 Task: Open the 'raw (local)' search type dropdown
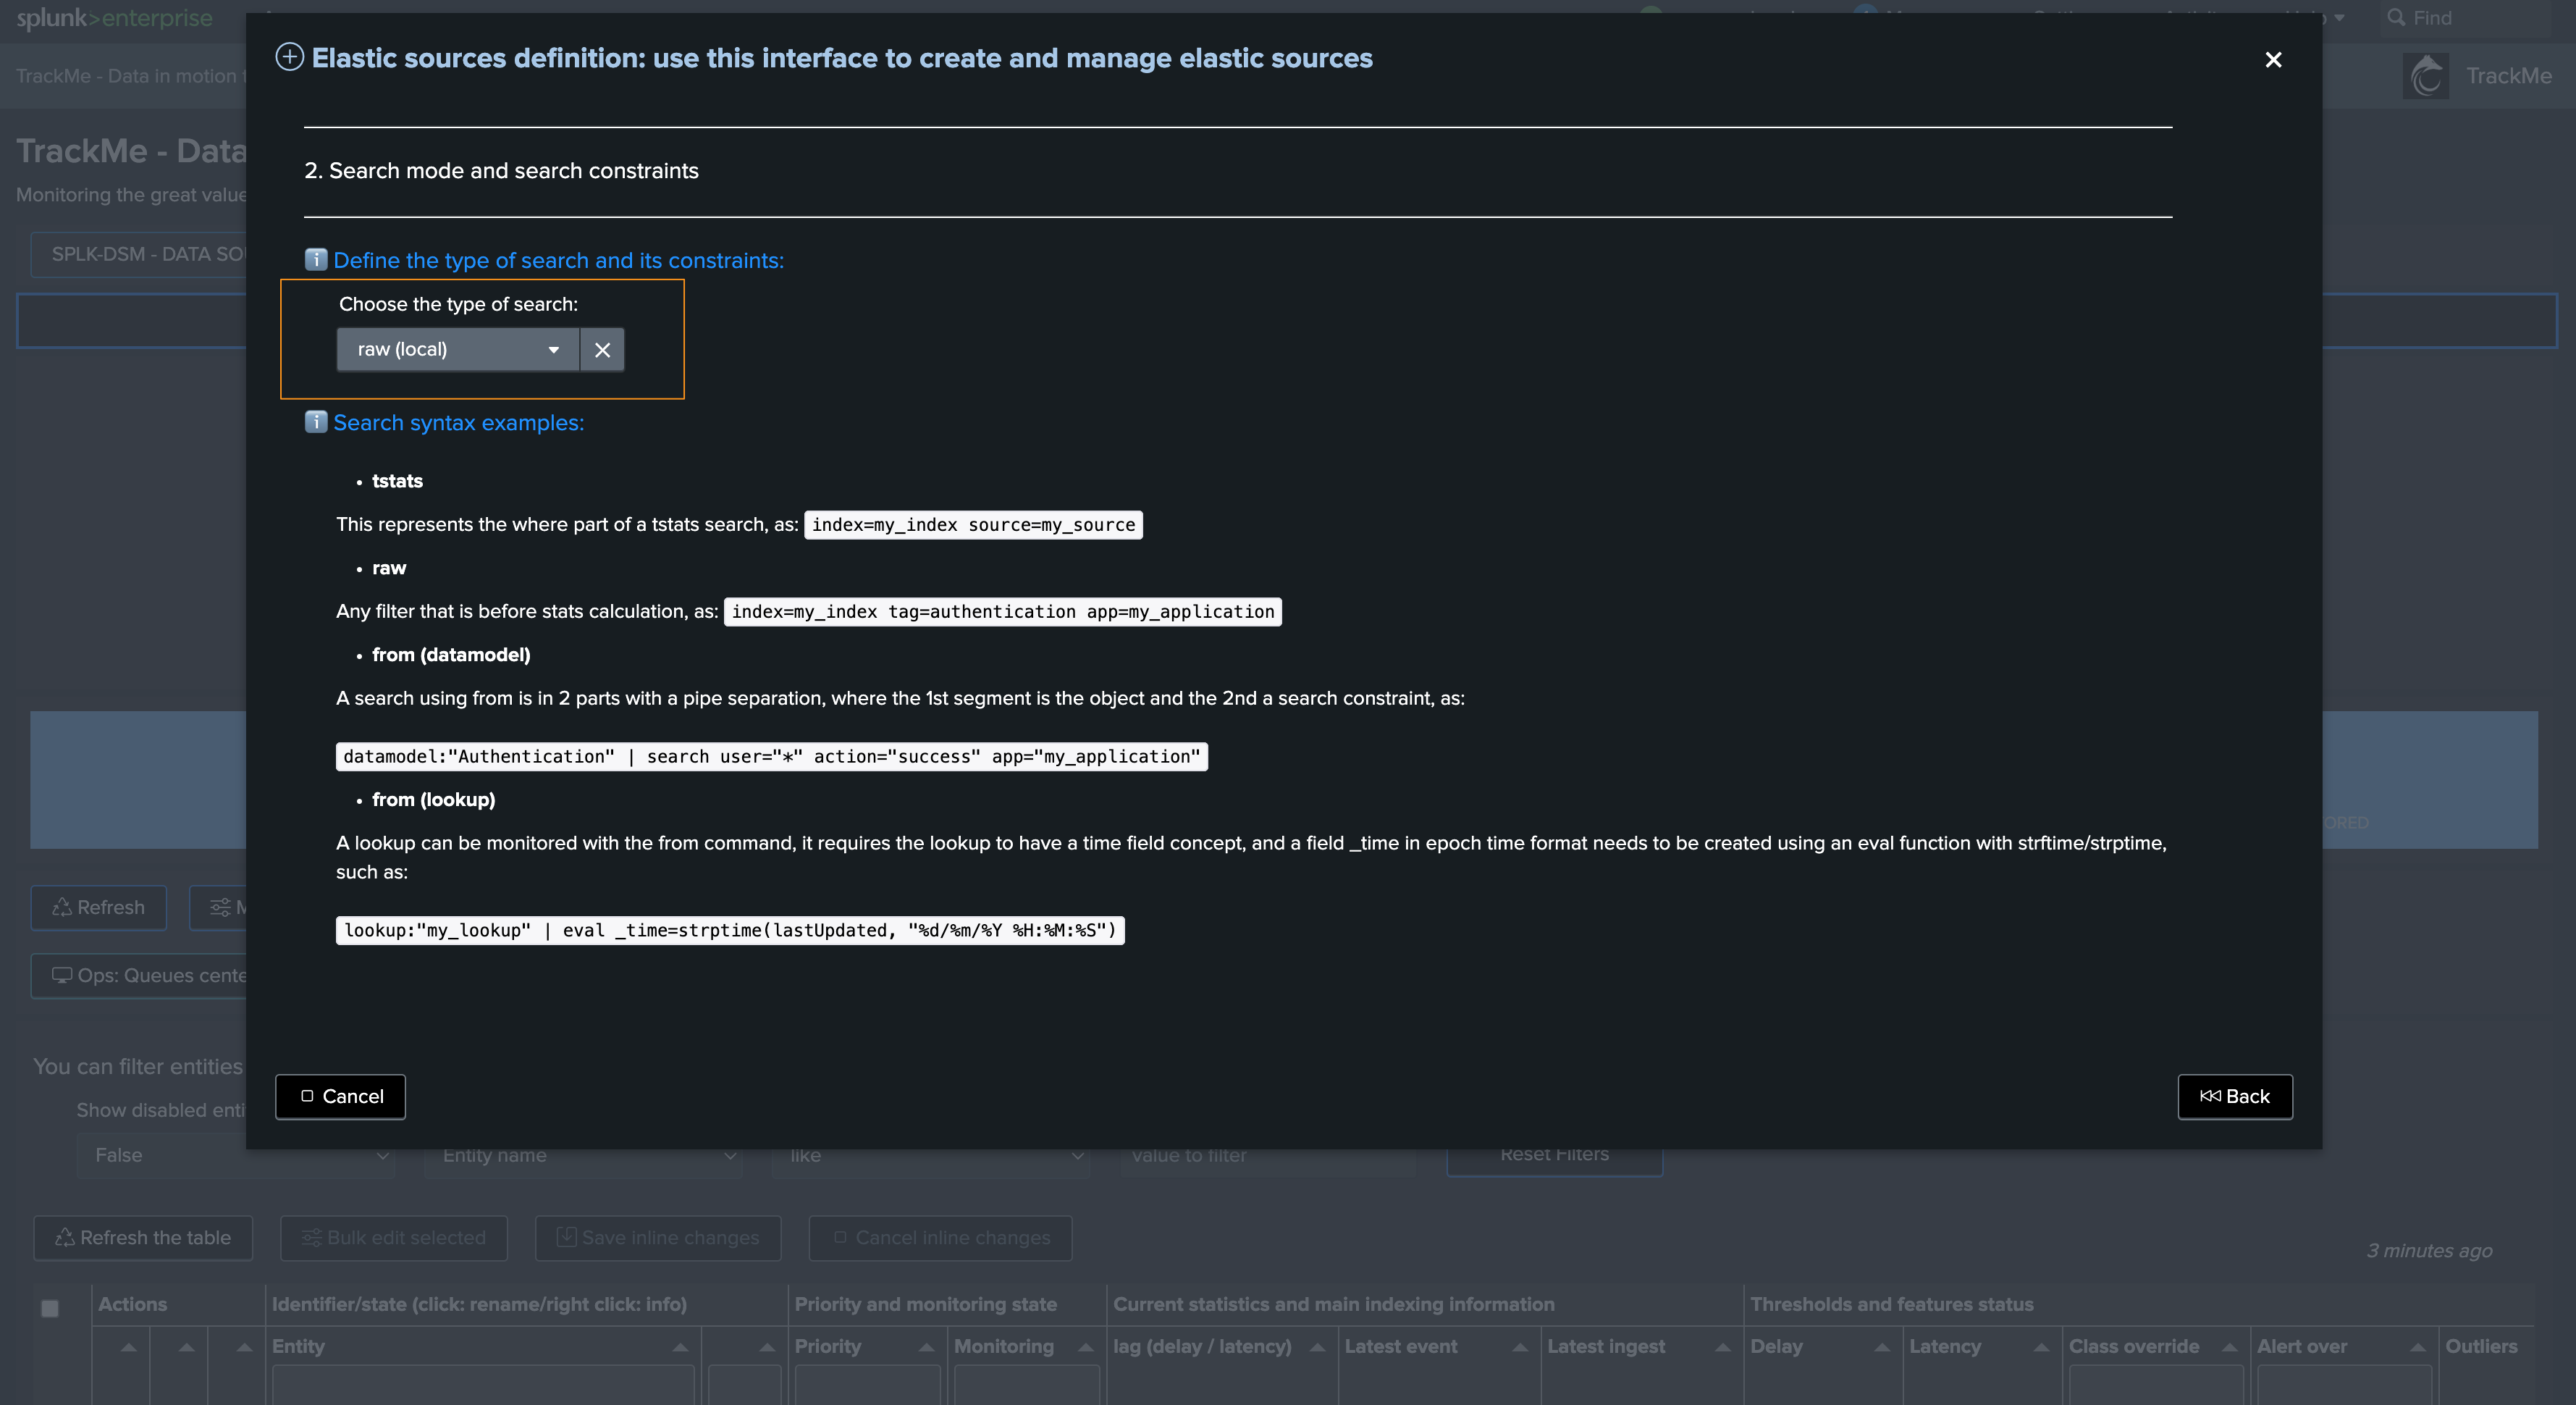(458, 349)
